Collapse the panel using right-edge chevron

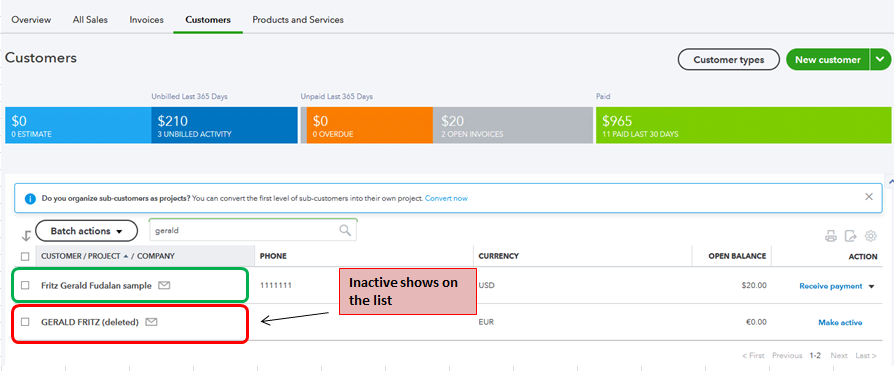point(891,181)
